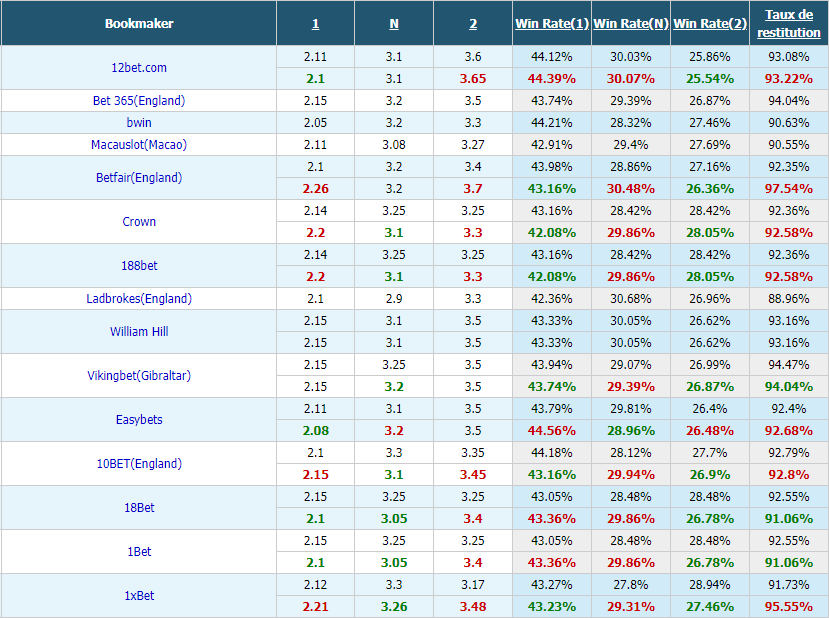Select the 42.36% win rate cell

pos(552,299)
